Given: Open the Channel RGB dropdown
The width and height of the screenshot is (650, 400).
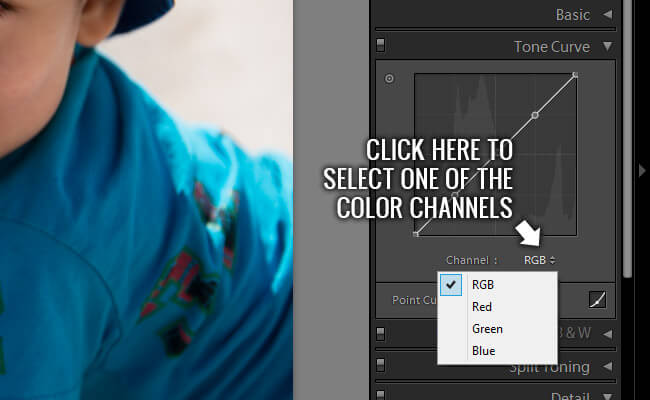Looking at the screenshot, I should tap(539, 260).
